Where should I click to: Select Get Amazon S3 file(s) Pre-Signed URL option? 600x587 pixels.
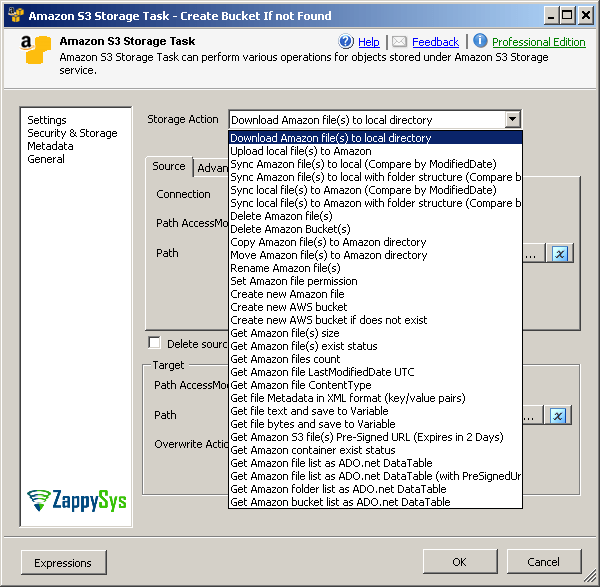point(375,437)
